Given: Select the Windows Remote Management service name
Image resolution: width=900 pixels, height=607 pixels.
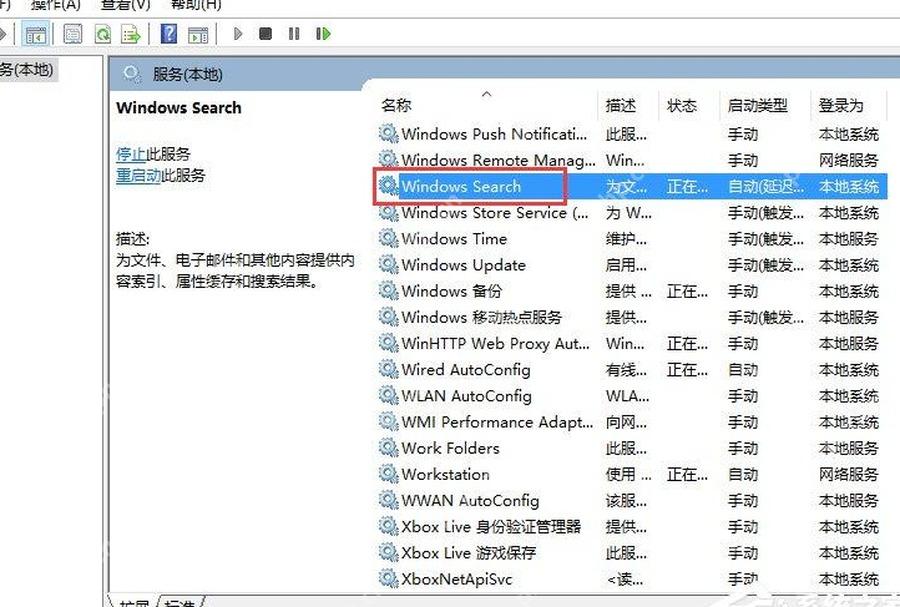Looking at the screenshot, I should coord(498,159).
